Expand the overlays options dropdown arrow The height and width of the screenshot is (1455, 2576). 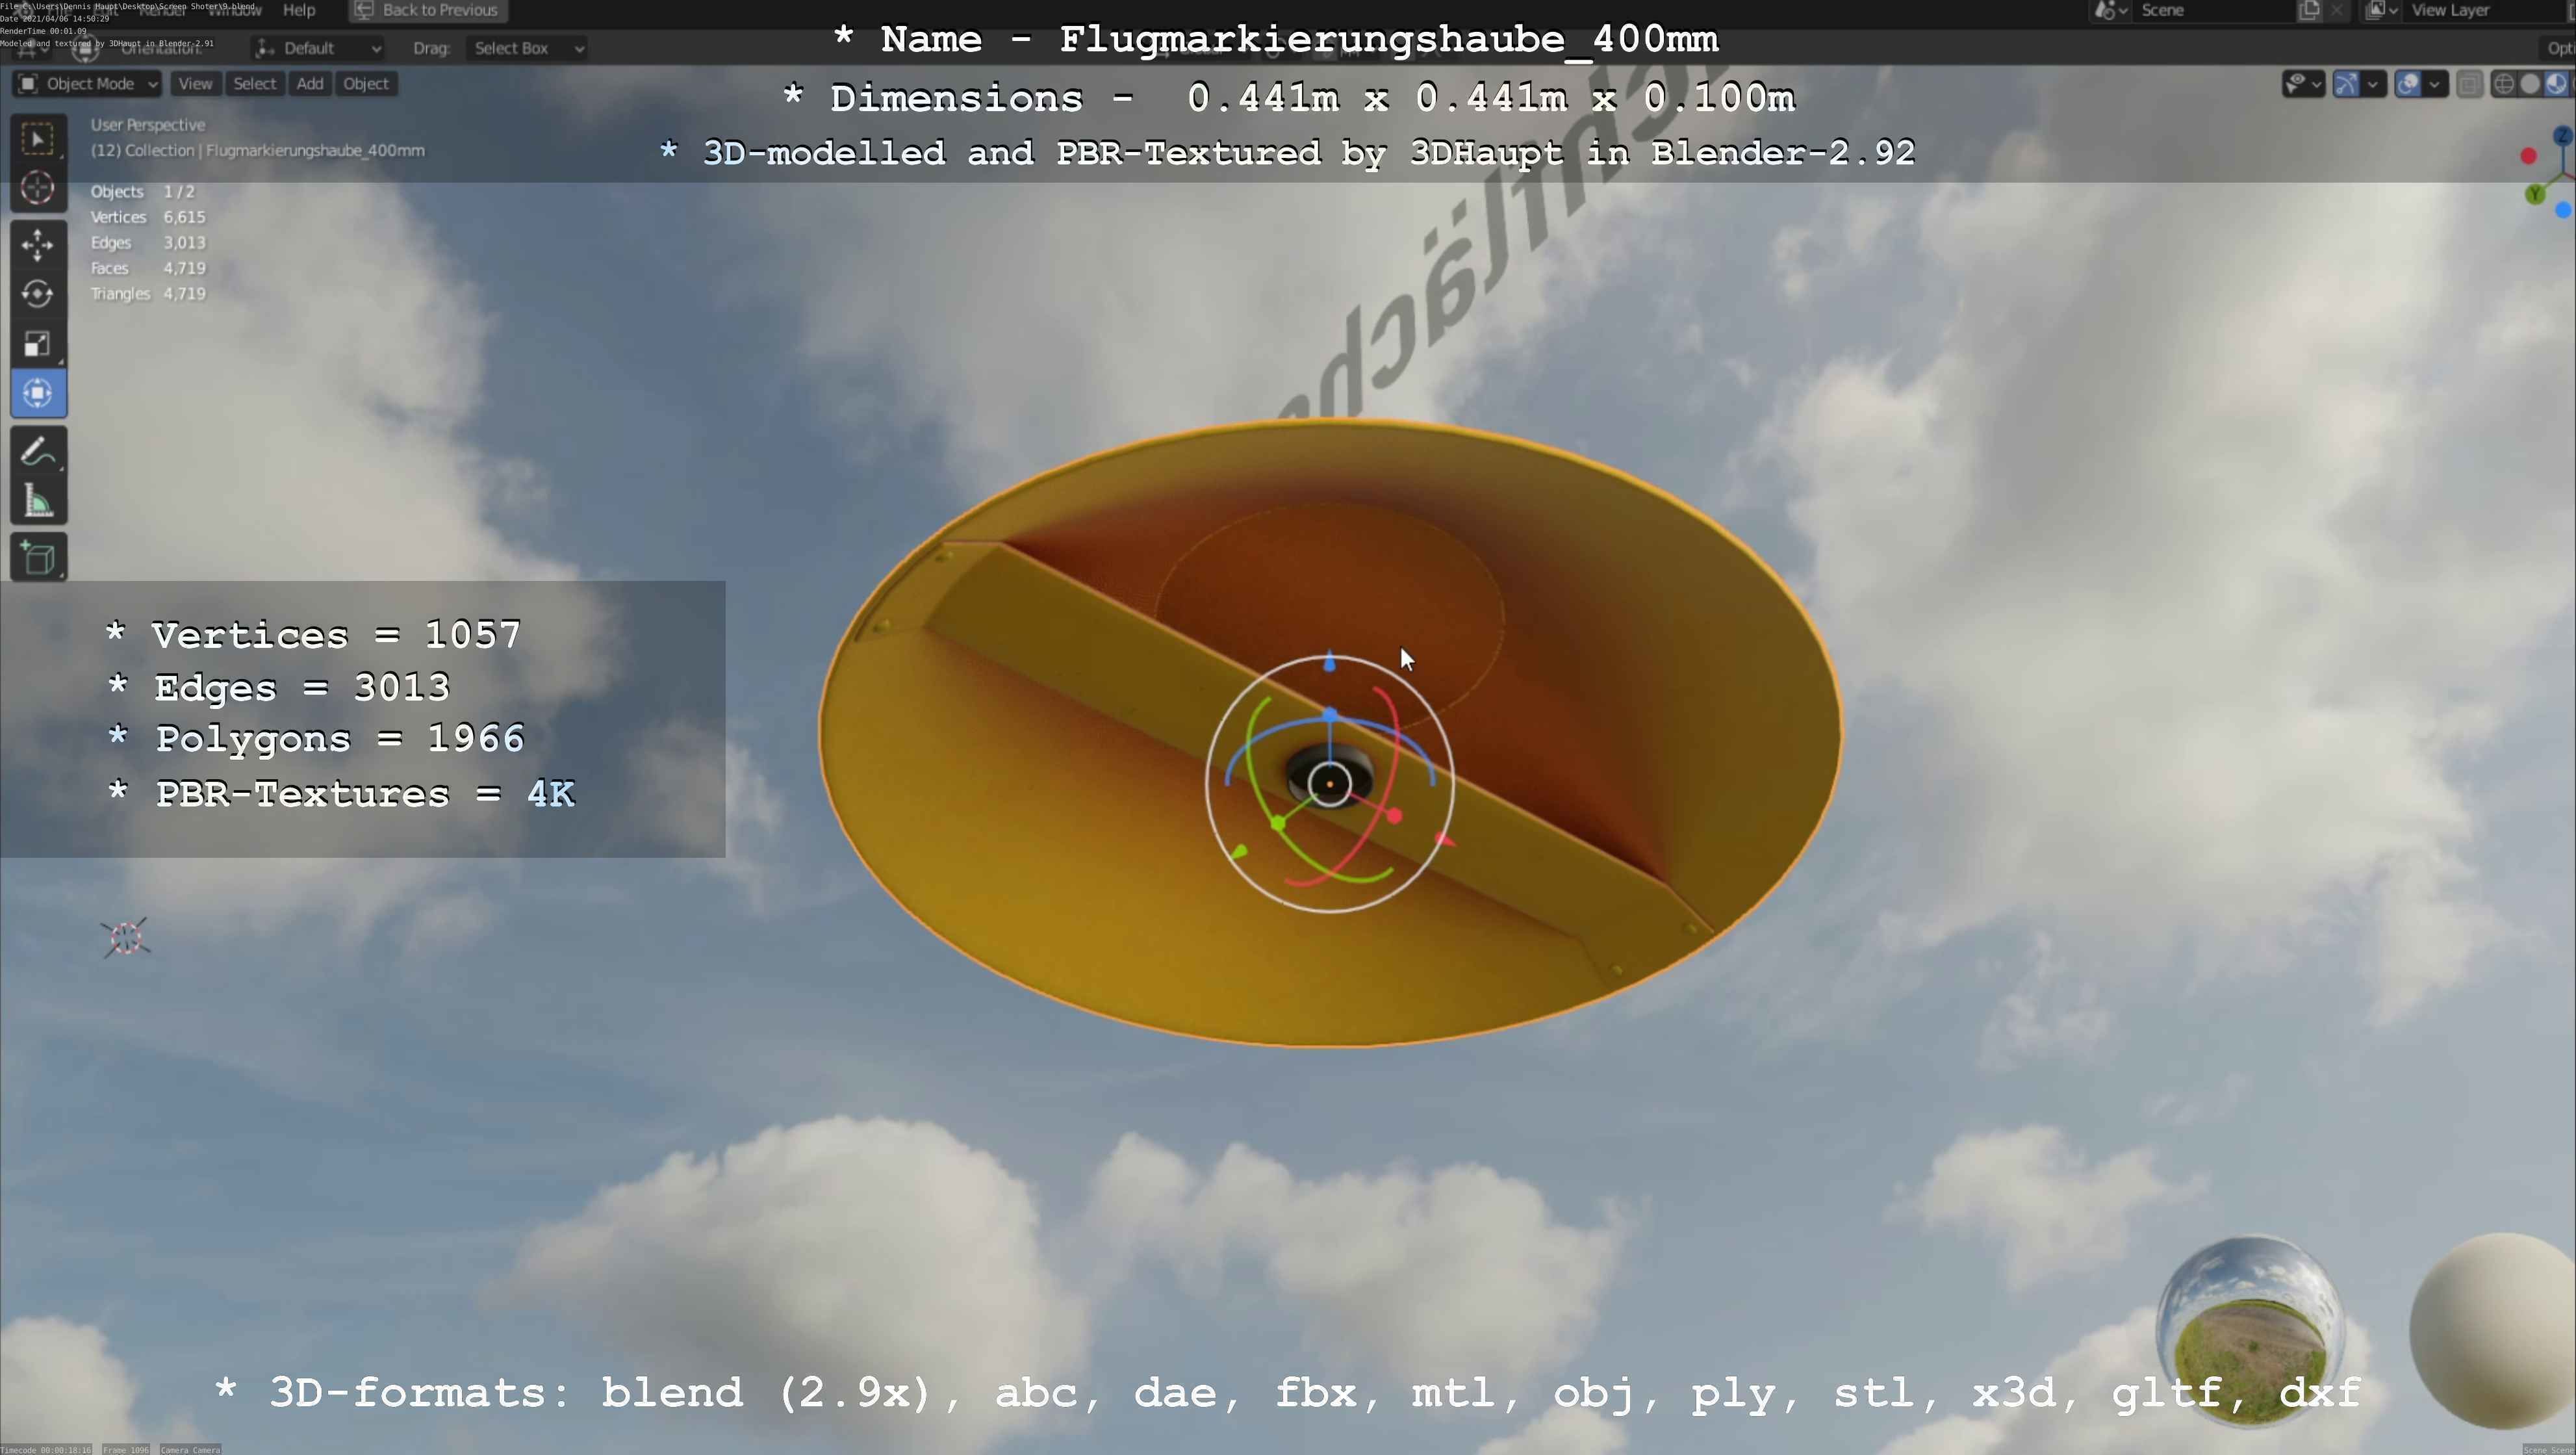coord(2435,84)
